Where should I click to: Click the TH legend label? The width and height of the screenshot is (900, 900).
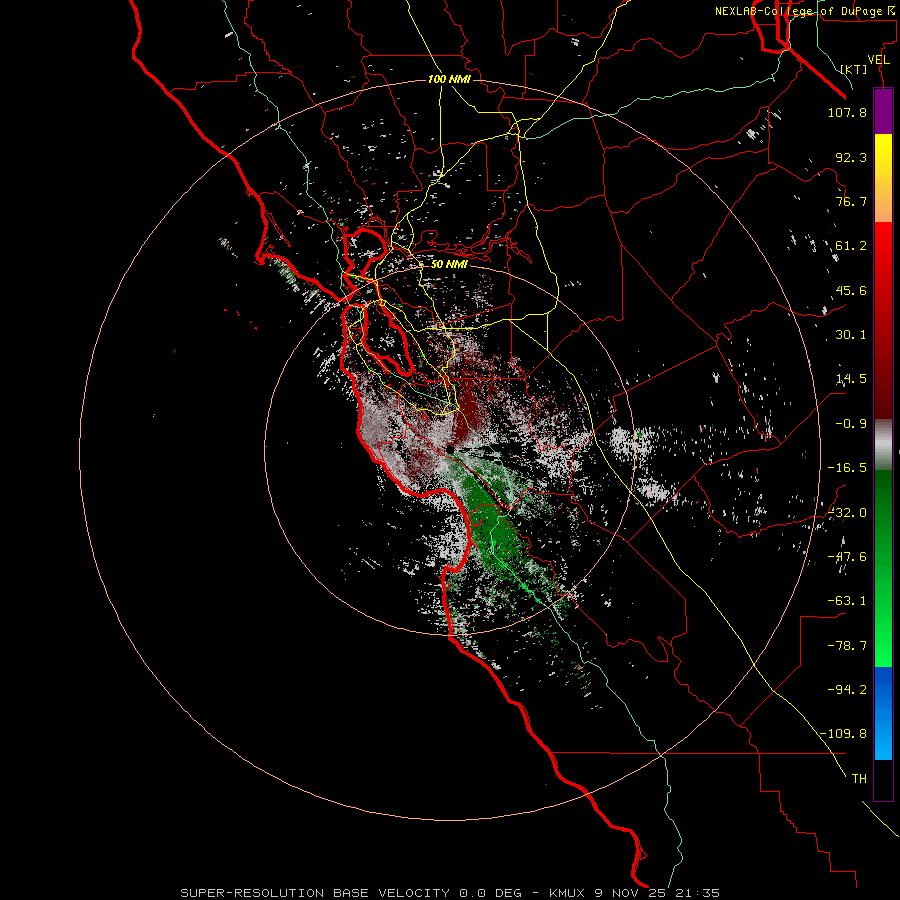coord(859,779)
